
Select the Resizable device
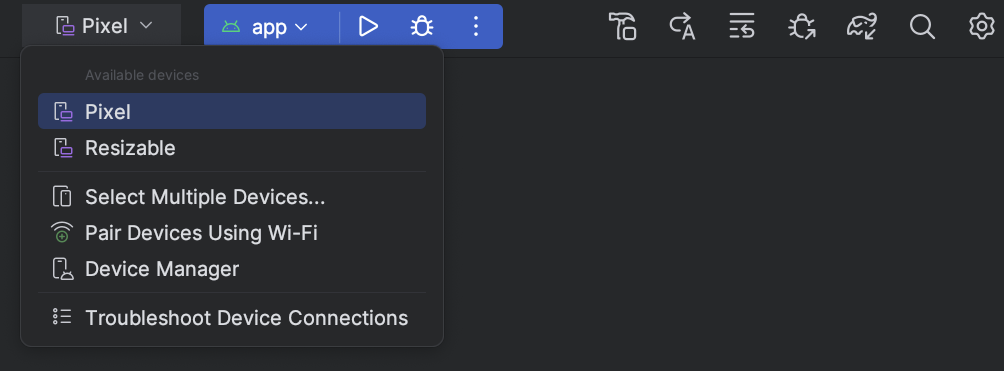(x=232, y=148)
